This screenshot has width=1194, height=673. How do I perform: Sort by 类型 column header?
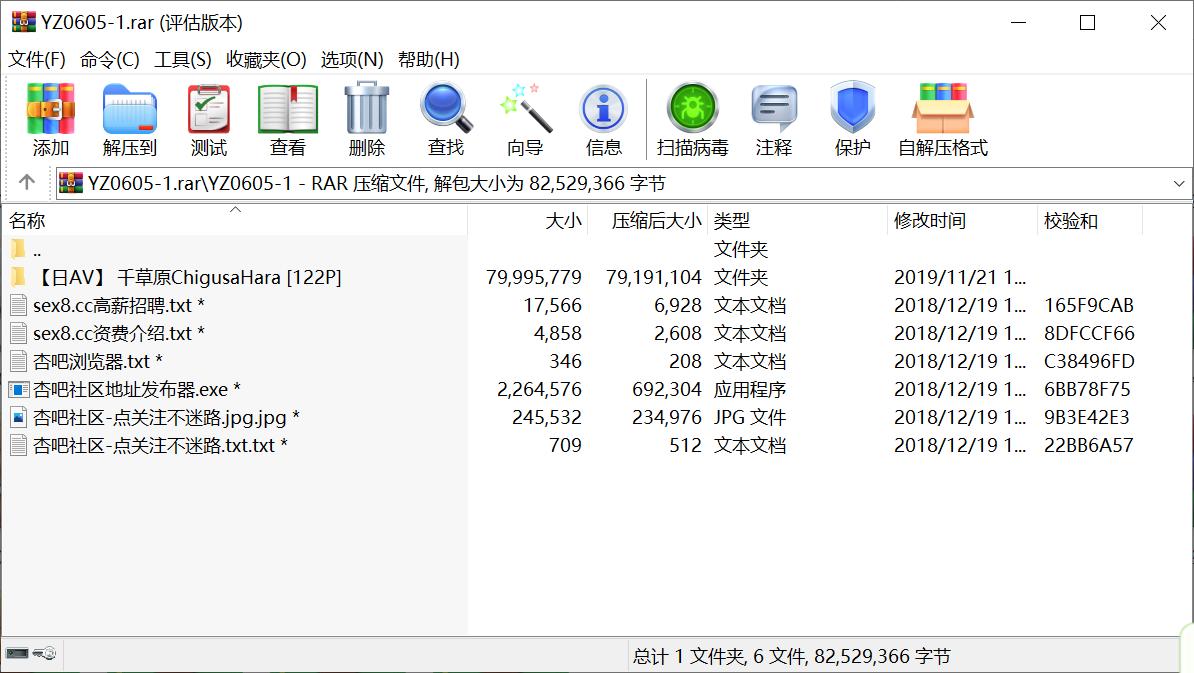[x=797, y=221]
